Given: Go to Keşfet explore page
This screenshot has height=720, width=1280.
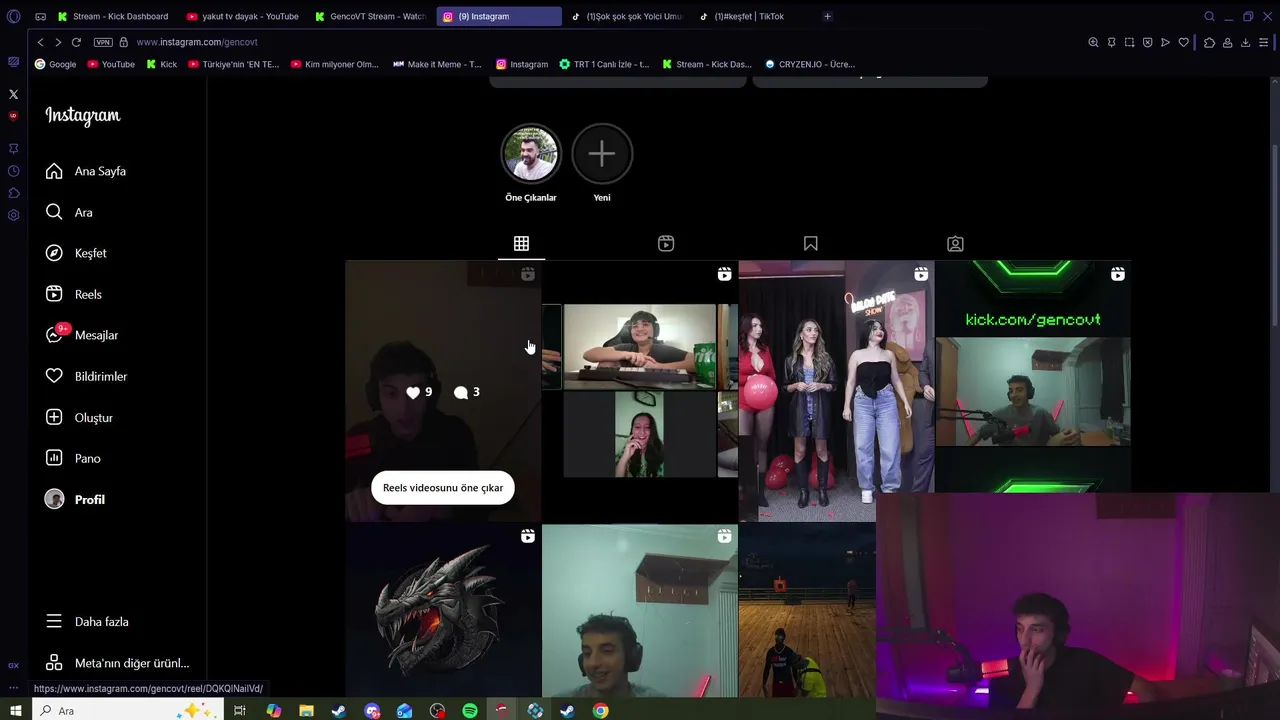Looking at the screenshot, I should coord(76,253).
